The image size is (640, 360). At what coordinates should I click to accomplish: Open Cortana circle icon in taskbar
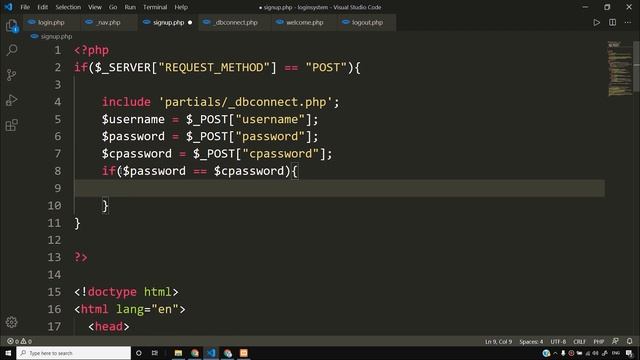click(139, 353)
